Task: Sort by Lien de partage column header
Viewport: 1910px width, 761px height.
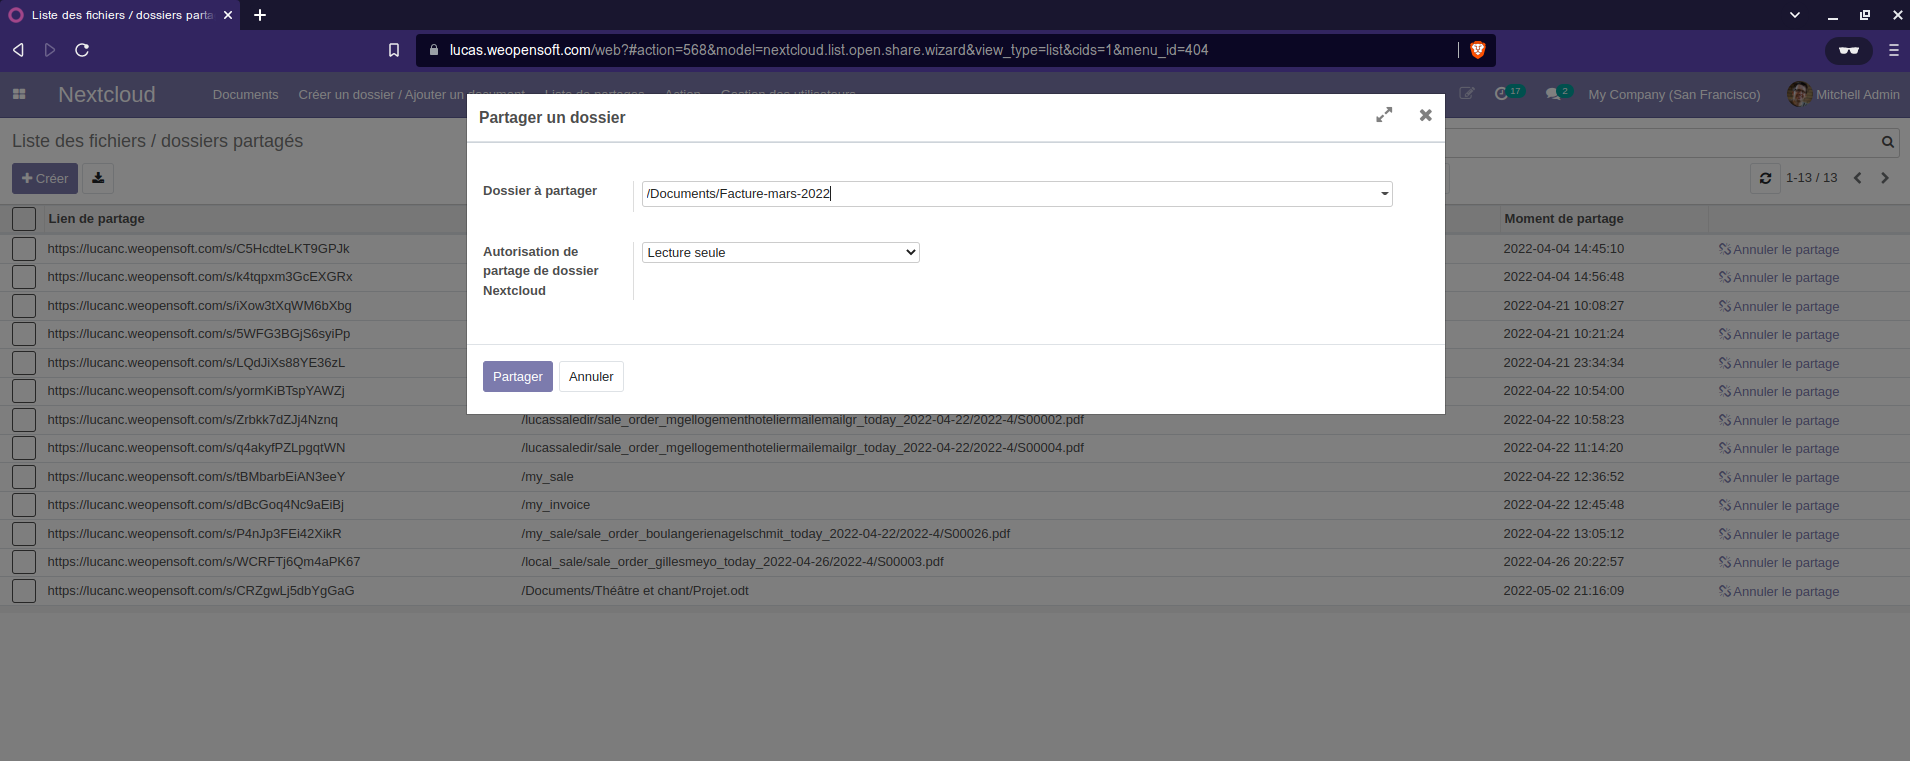Action: click(x=96, y=218)
